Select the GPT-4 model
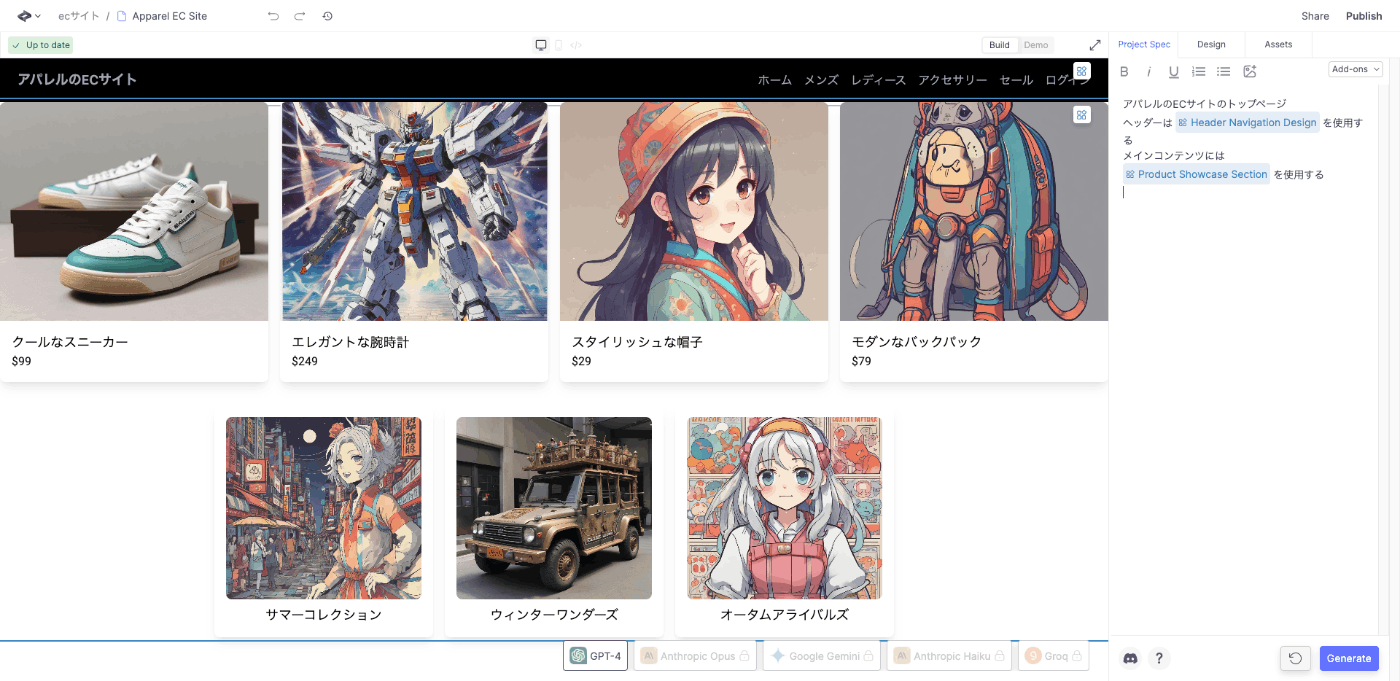The width and height of the screenshot is (1400, 681). [x=595, y=656]
